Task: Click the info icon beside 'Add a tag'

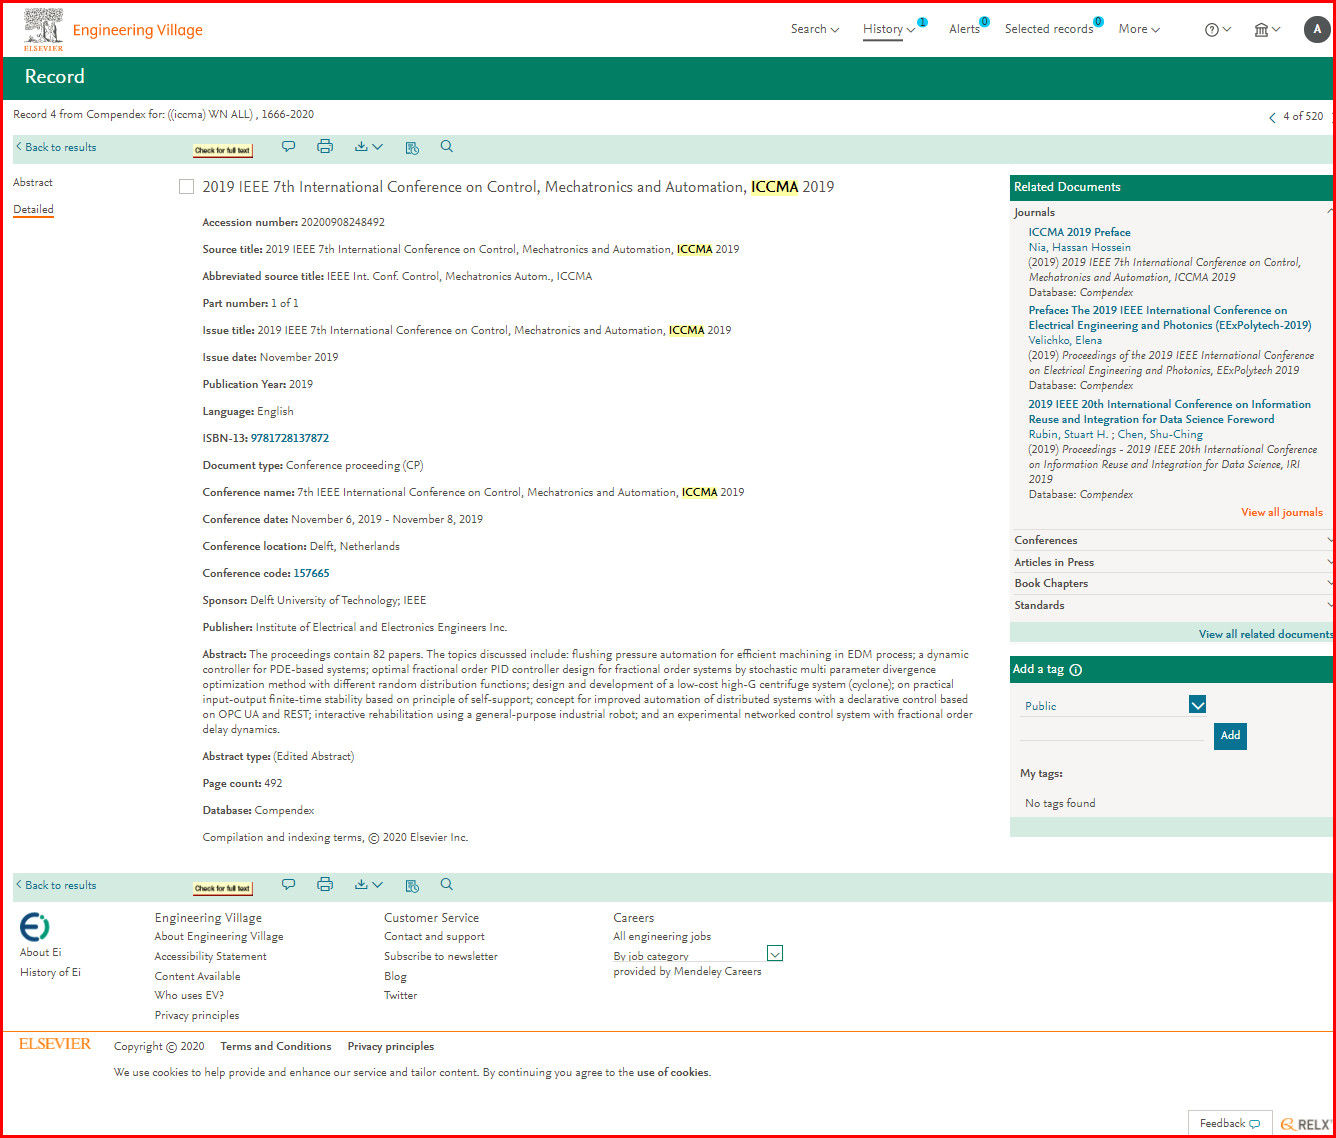Action: pyautogui.click(x=1076, y=670)
